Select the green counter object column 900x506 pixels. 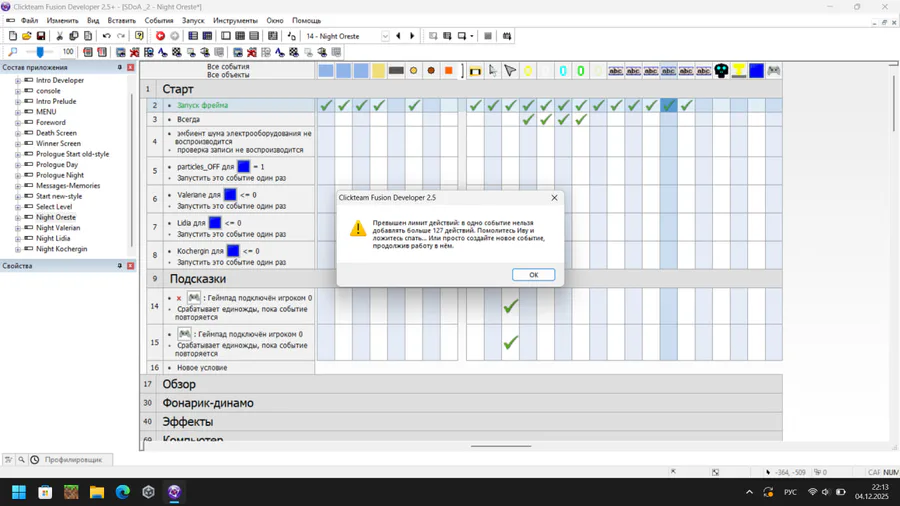(581, 71)
